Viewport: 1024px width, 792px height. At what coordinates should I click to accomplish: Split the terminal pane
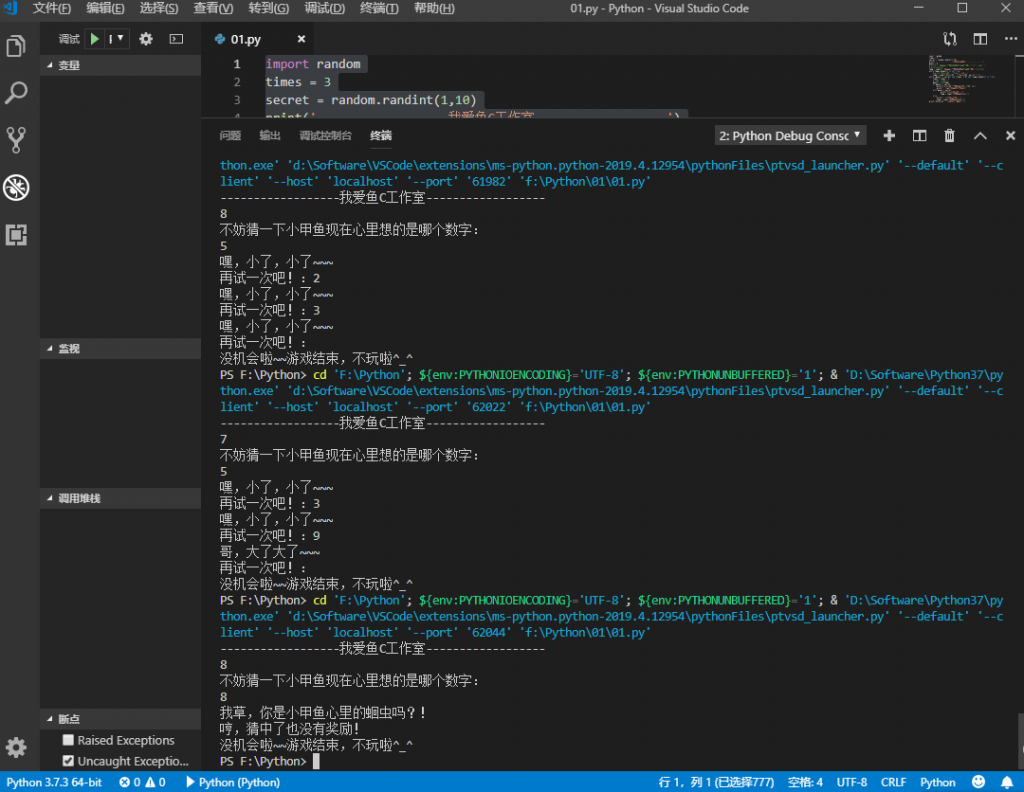coord(920,135)
